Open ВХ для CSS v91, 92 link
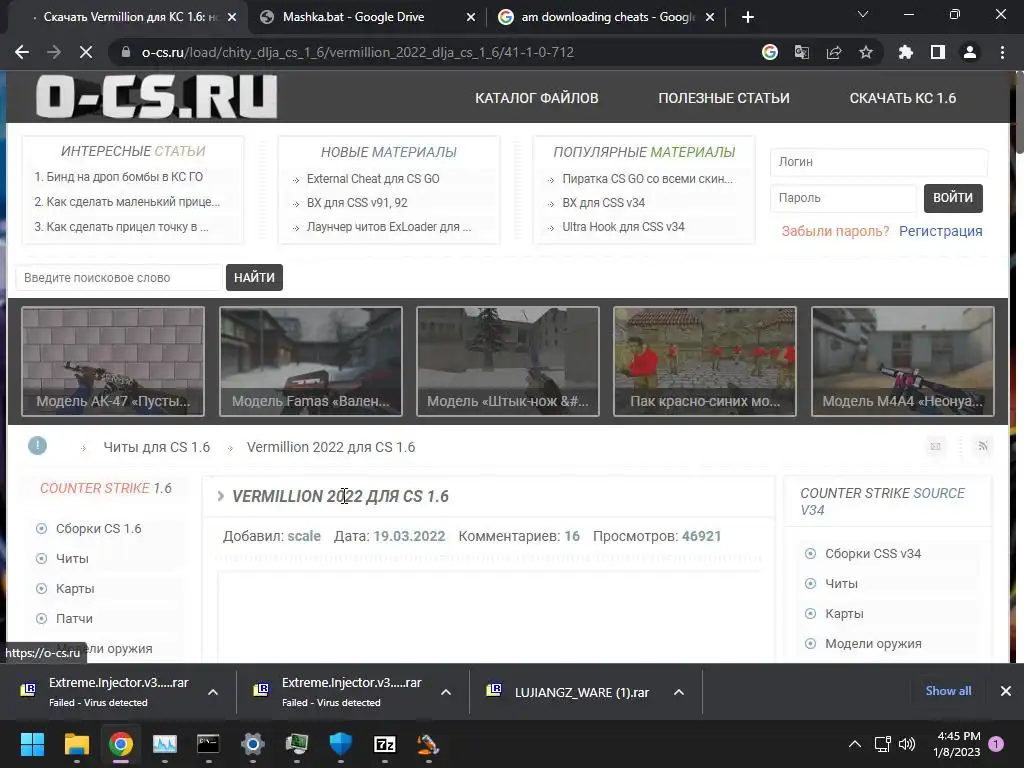1024x768 pixels. 357,202
